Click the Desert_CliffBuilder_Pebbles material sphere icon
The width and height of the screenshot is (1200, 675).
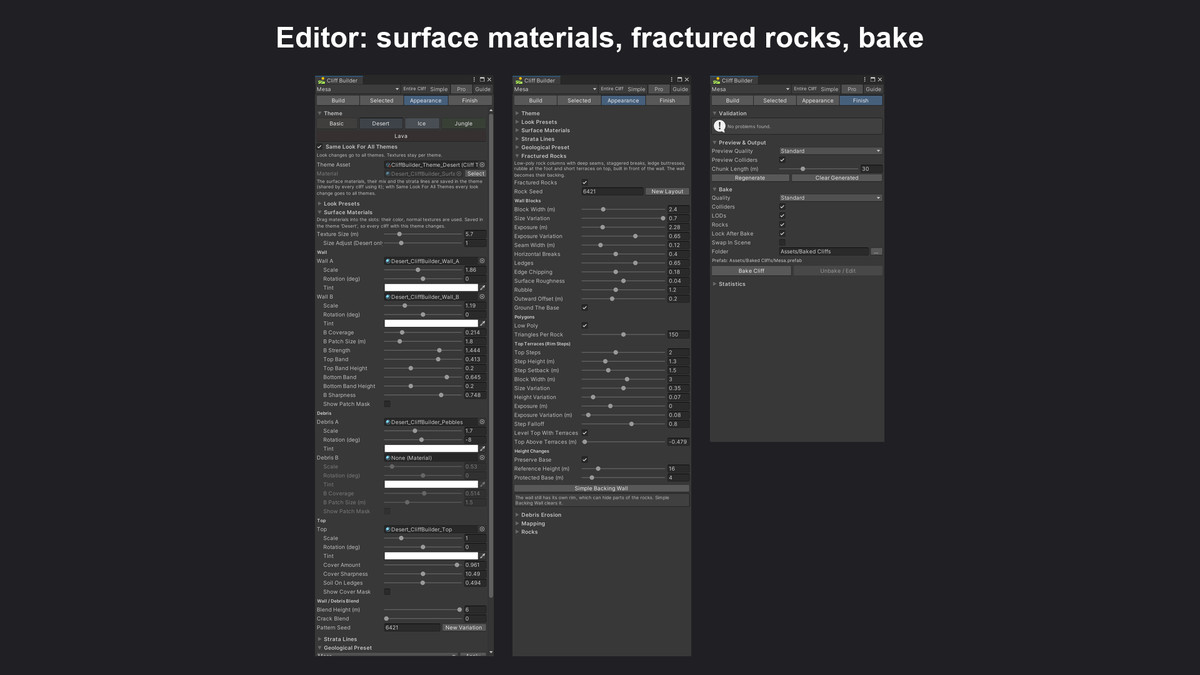click(x=388, y=422)
